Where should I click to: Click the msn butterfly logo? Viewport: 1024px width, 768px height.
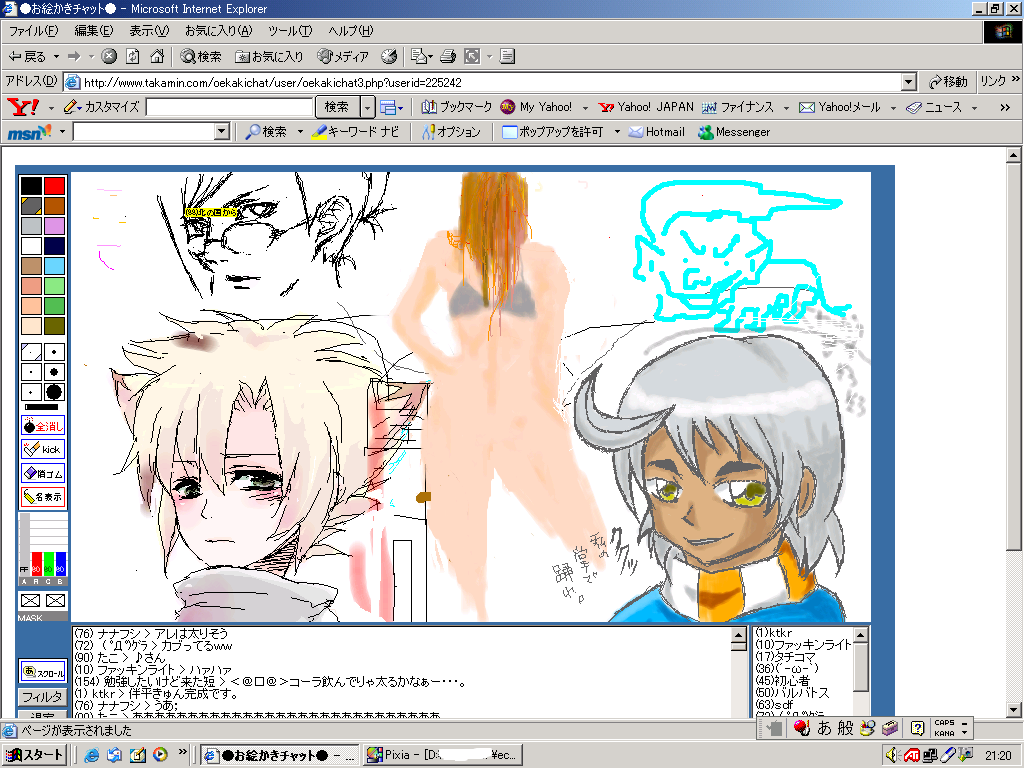[29, 132]
